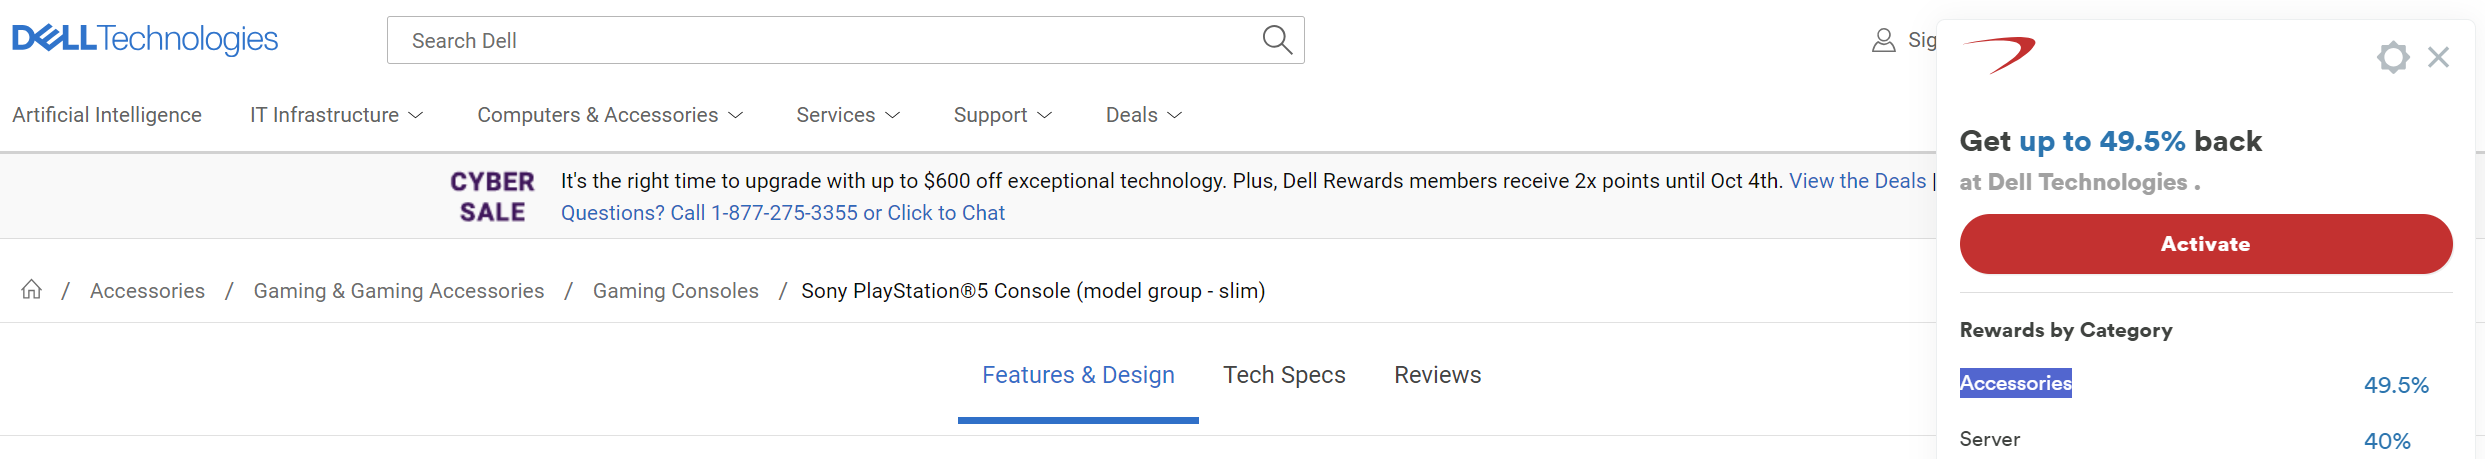Click inside the Search Dell field

point(830,40)
